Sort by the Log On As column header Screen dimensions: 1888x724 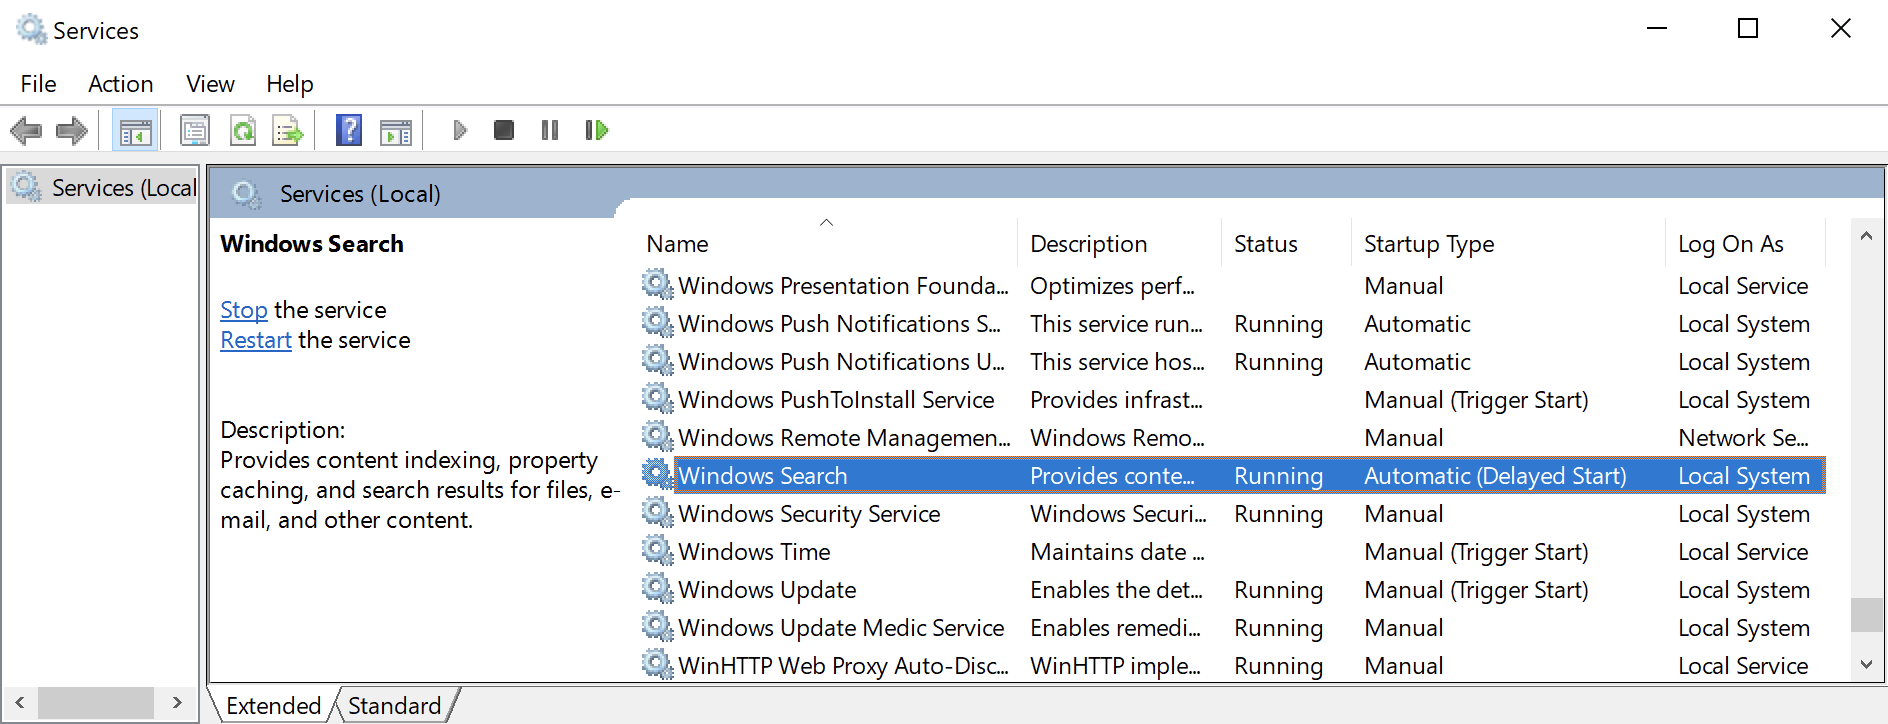click(1746, 244)
